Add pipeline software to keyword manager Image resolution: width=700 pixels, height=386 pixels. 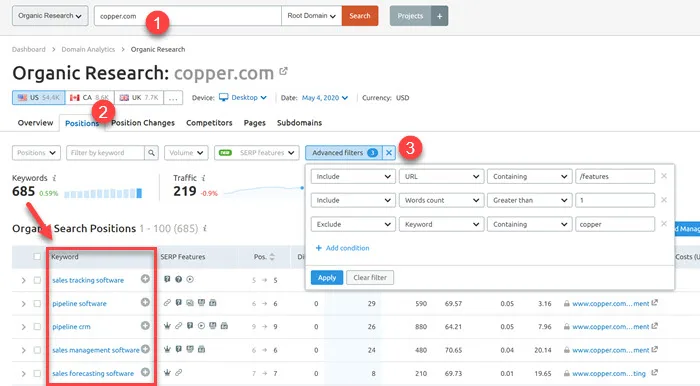(145, 302)
